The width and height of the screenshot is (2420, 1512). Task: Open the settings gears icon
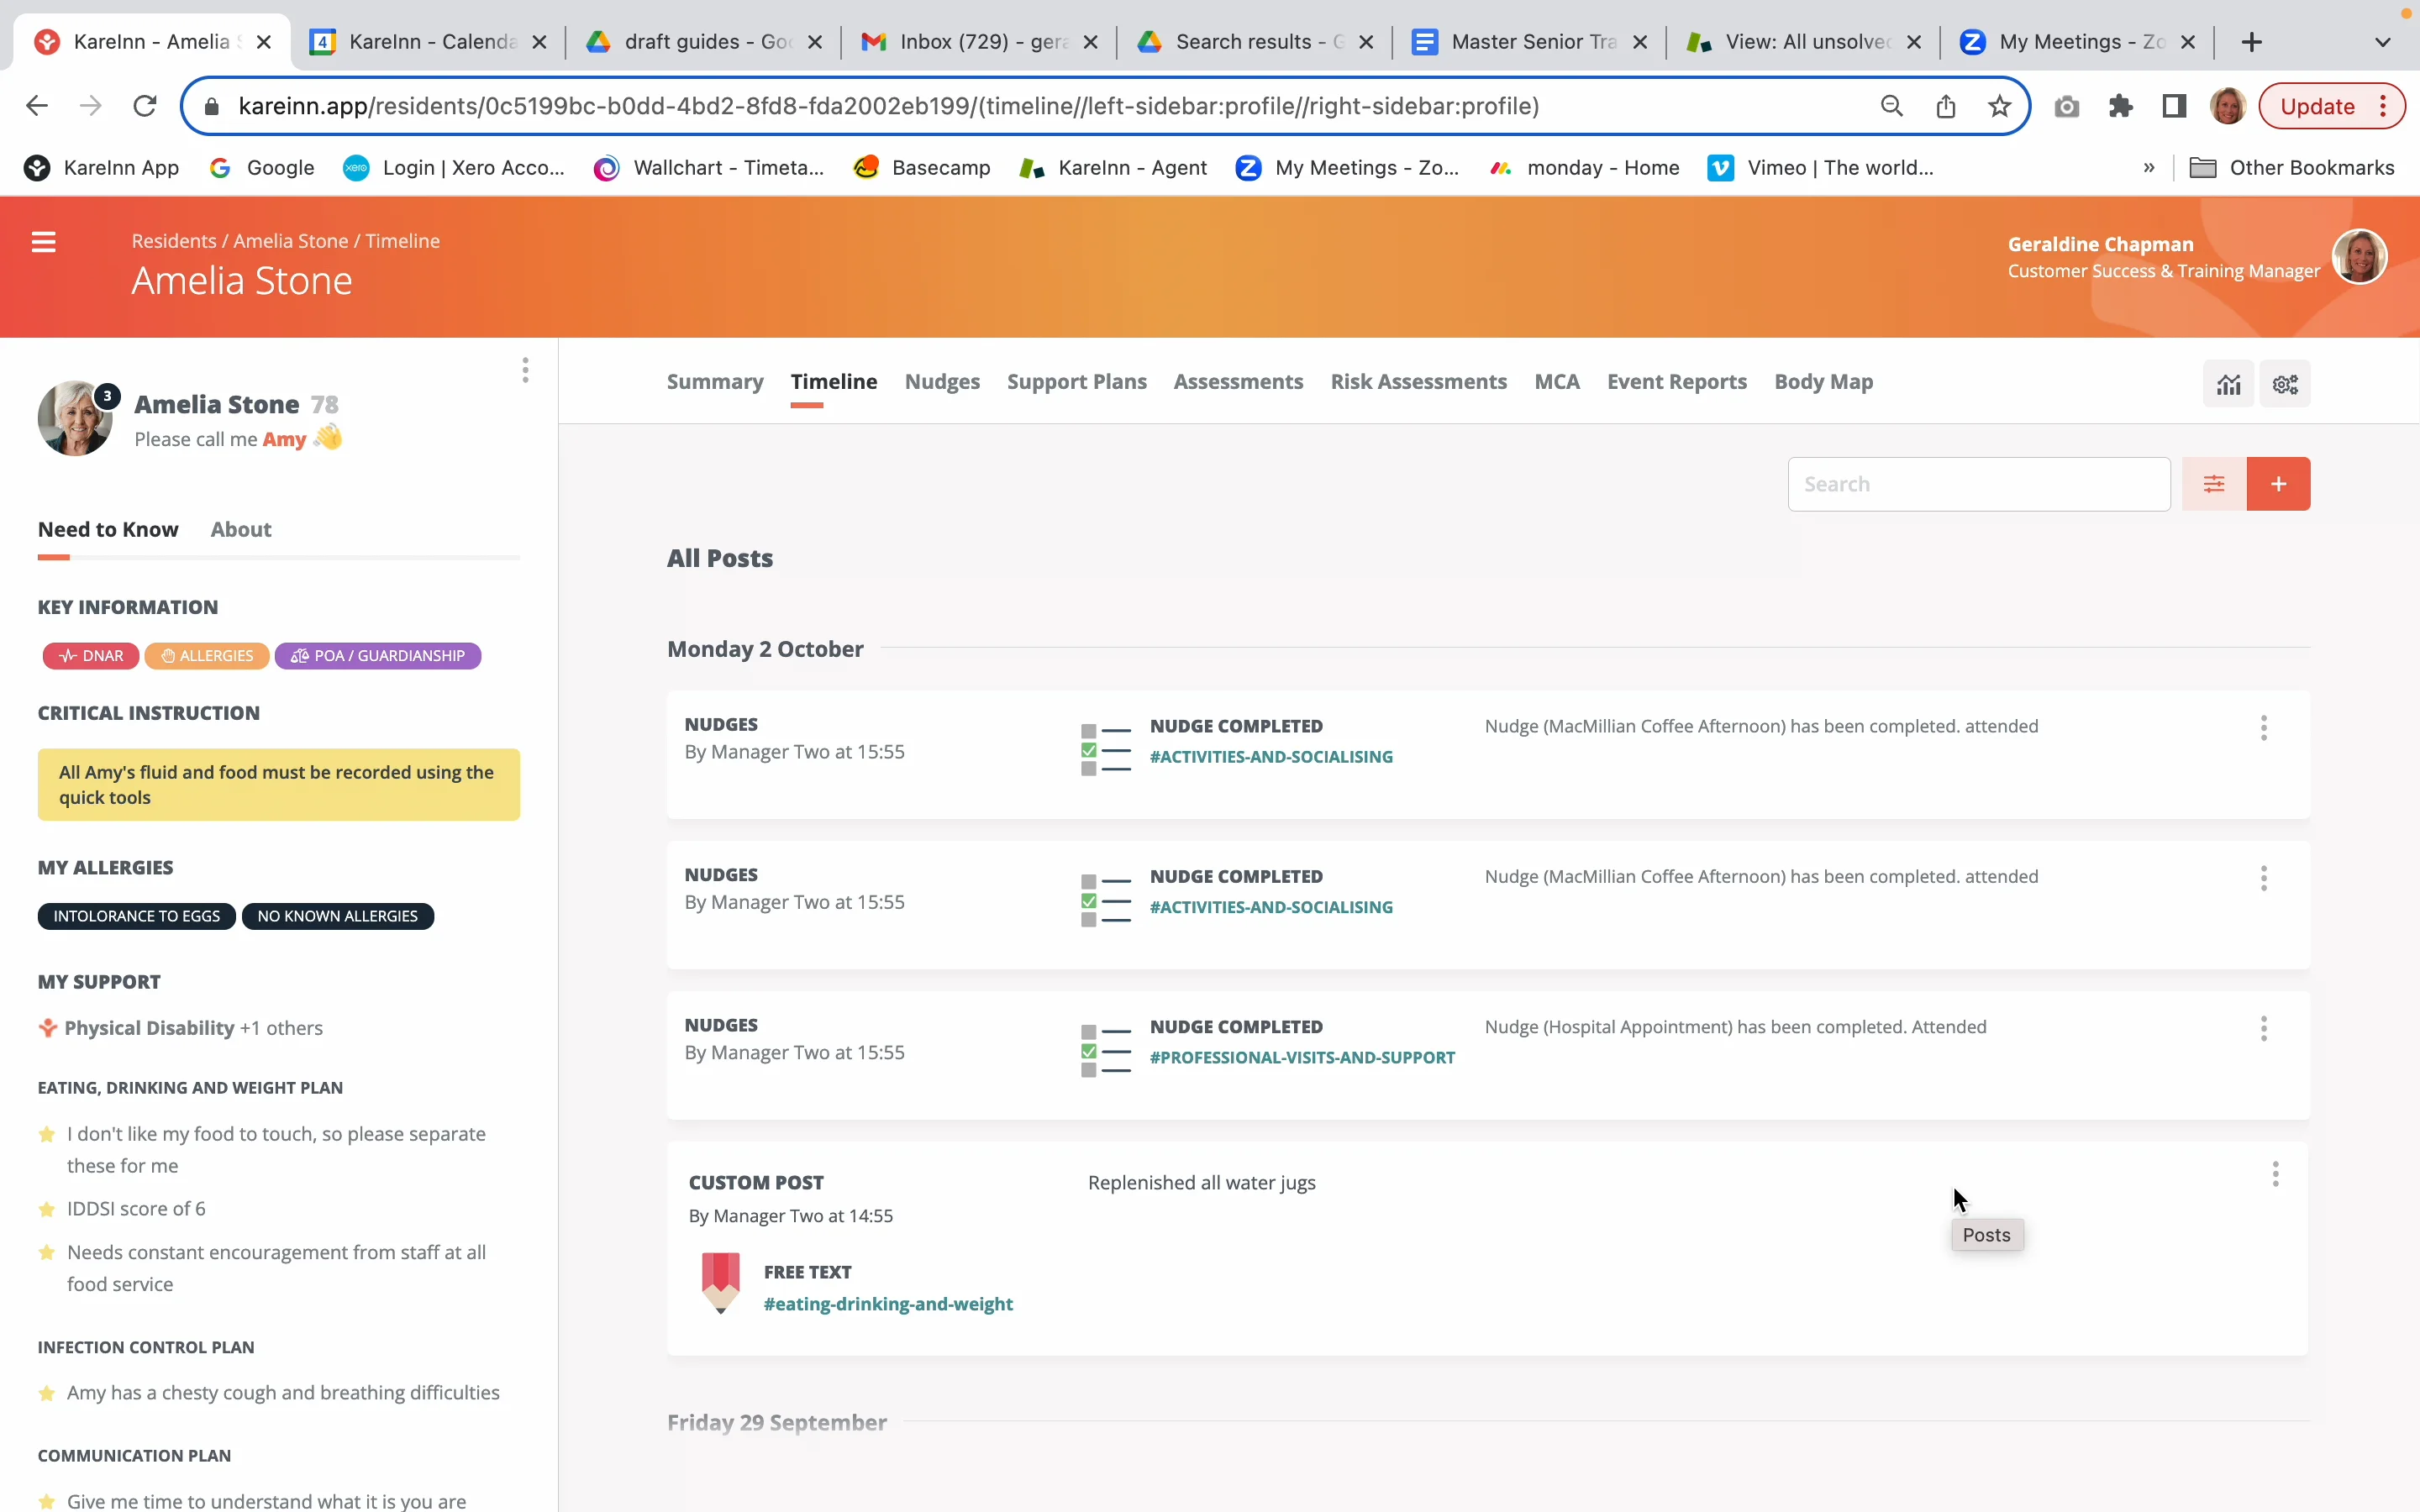tap(2285, 384)
